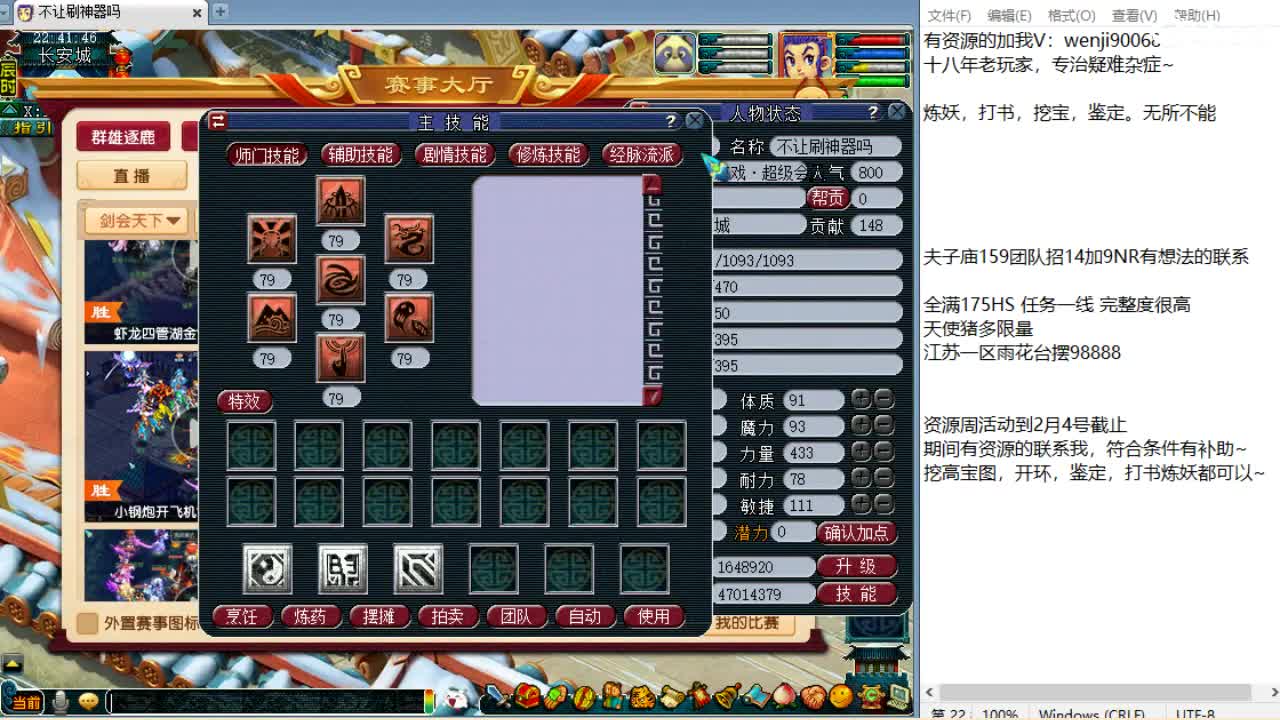1280x720 pixels.
Task: Open Notepad 编辑(E) menu
Action: 1009,15
